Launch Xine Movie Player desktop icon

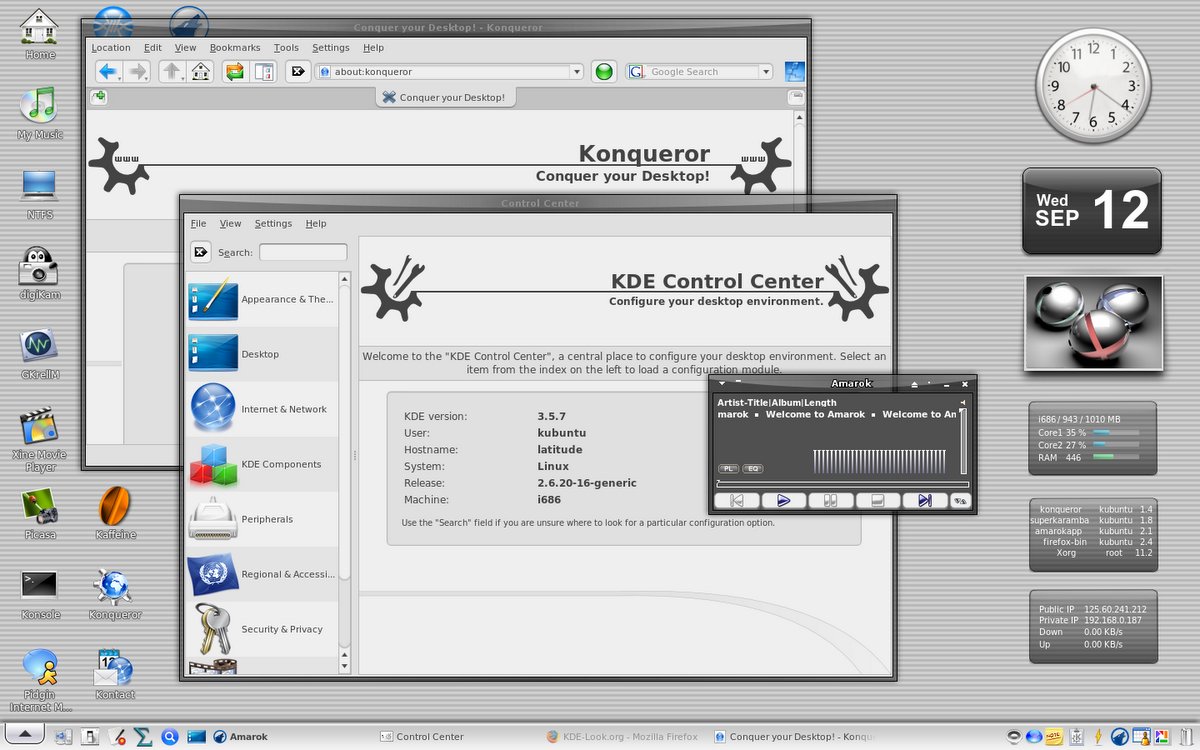coord(40,439)
